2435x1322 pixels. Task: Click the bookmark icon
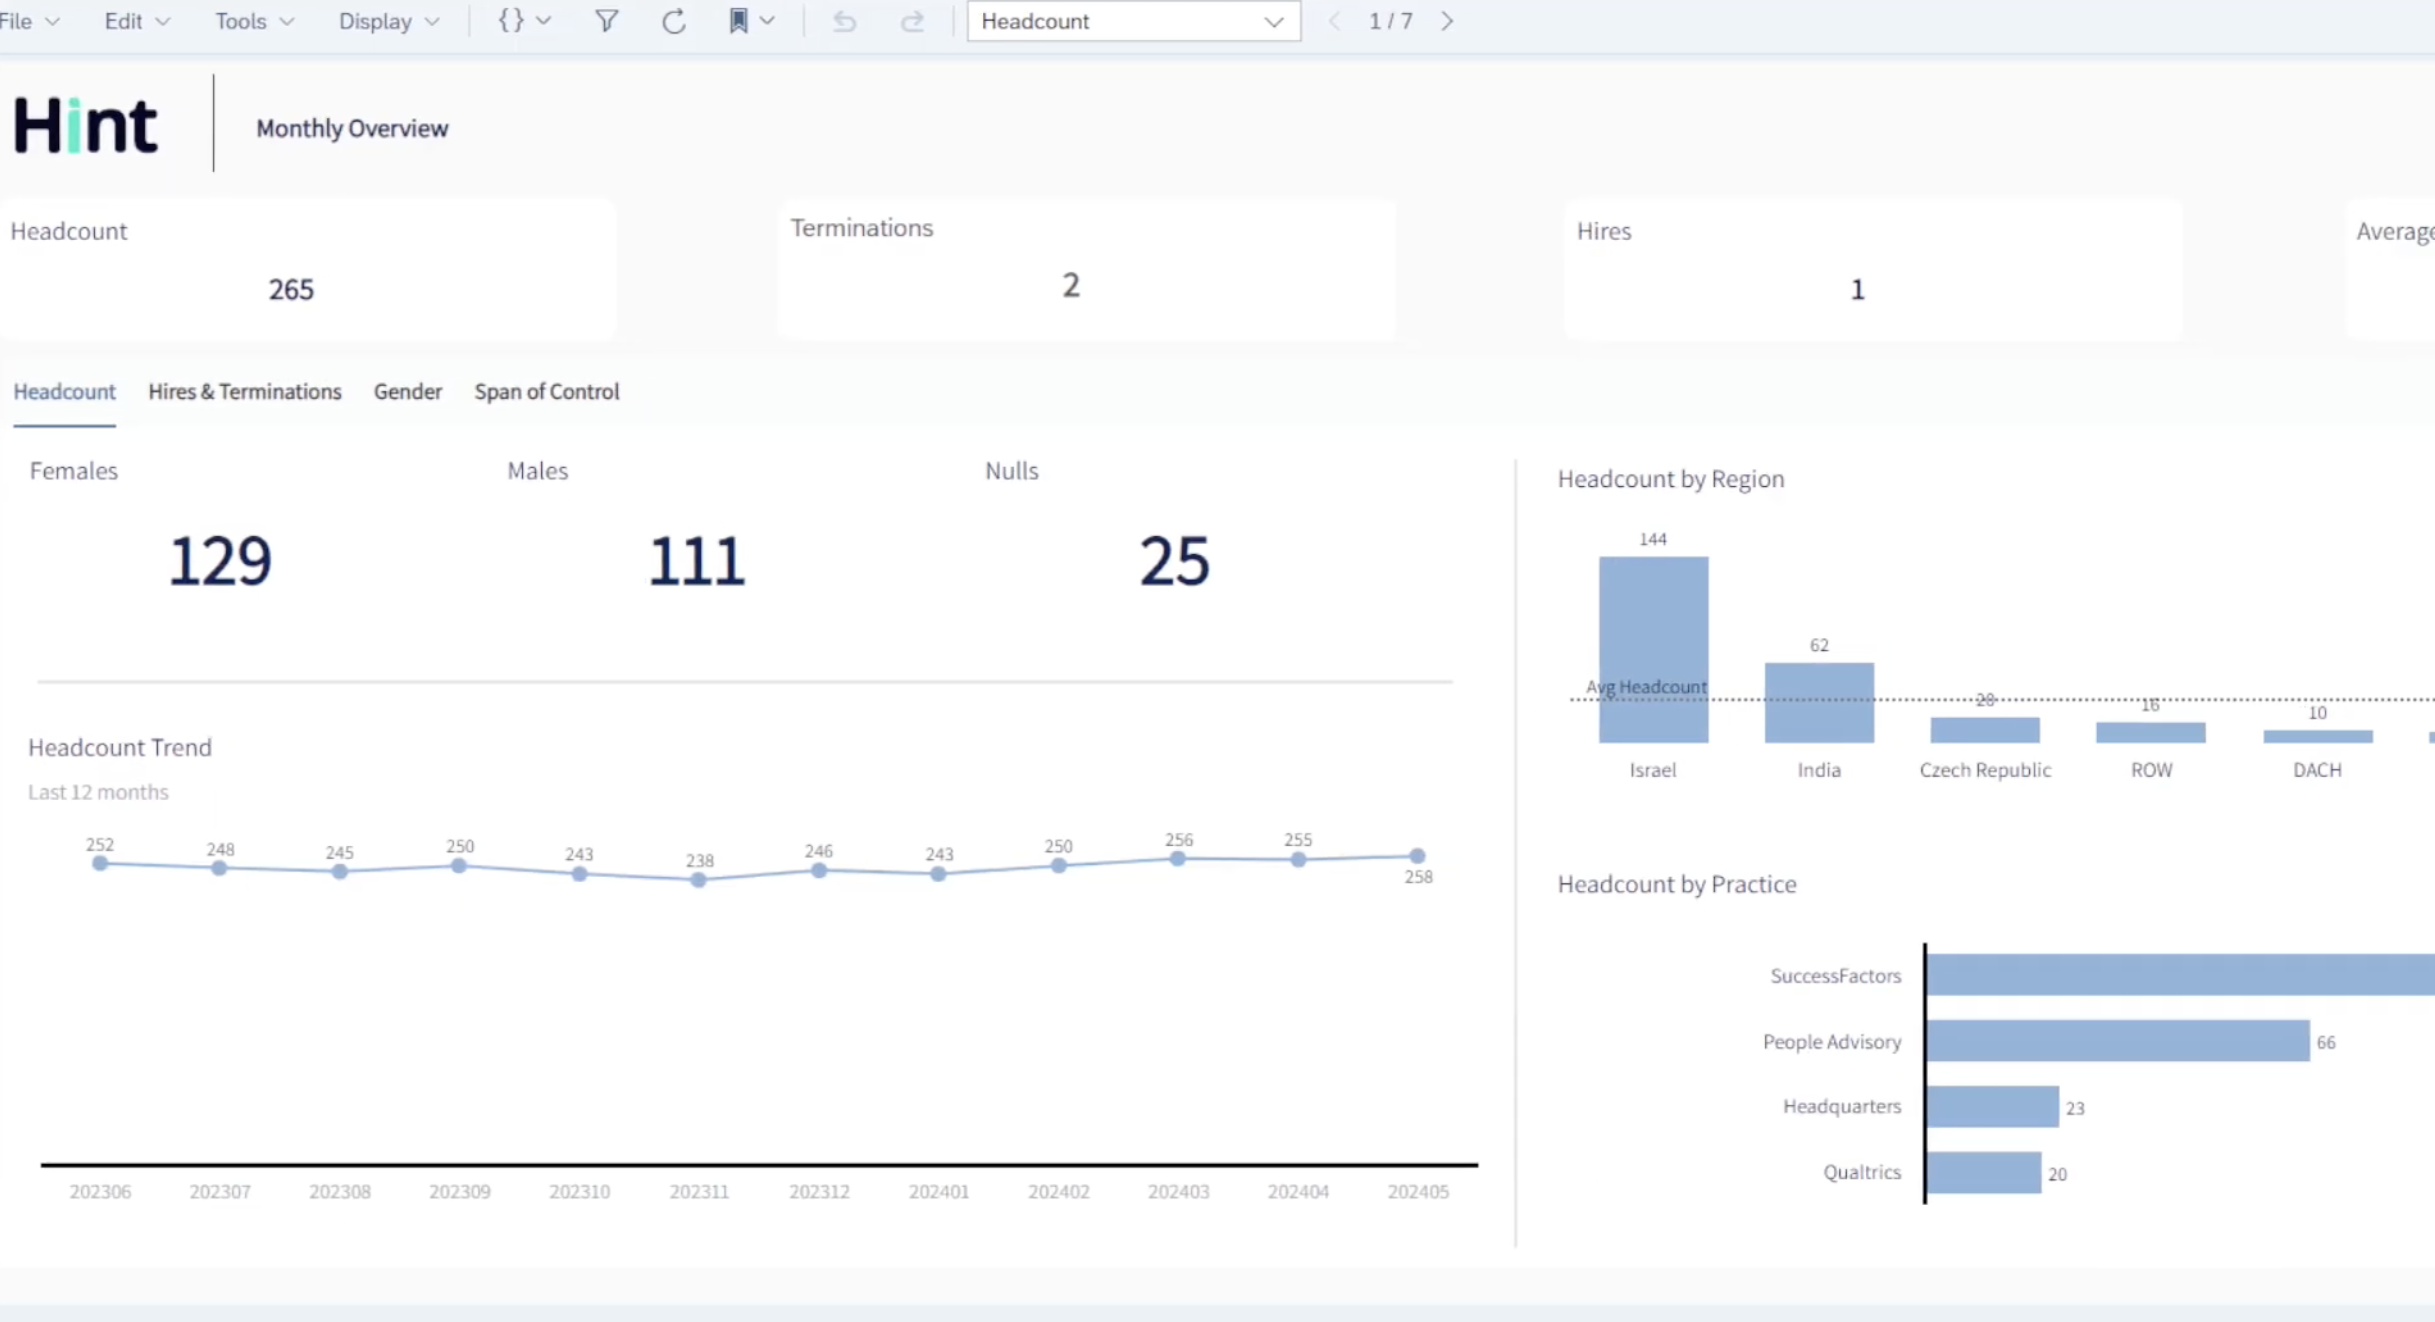coord(738,21)
